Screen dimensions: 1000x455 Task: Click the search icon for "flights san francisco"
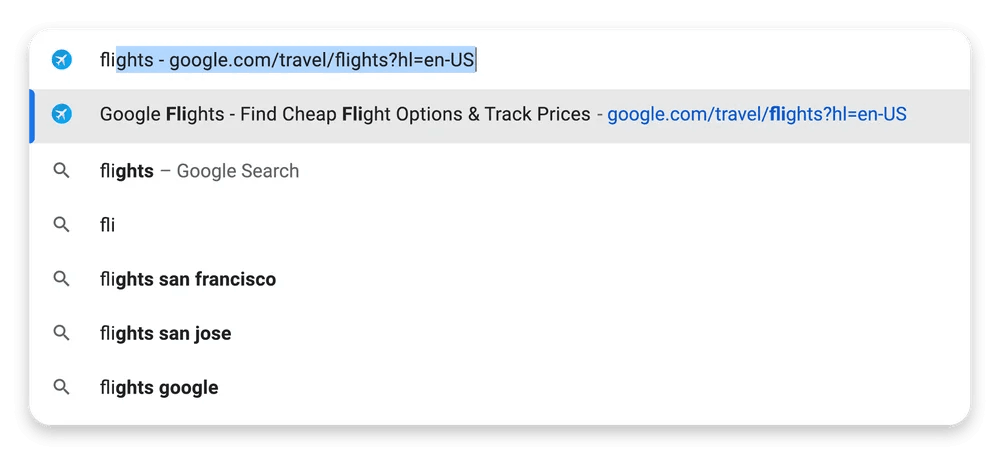(x=62, y=279)
